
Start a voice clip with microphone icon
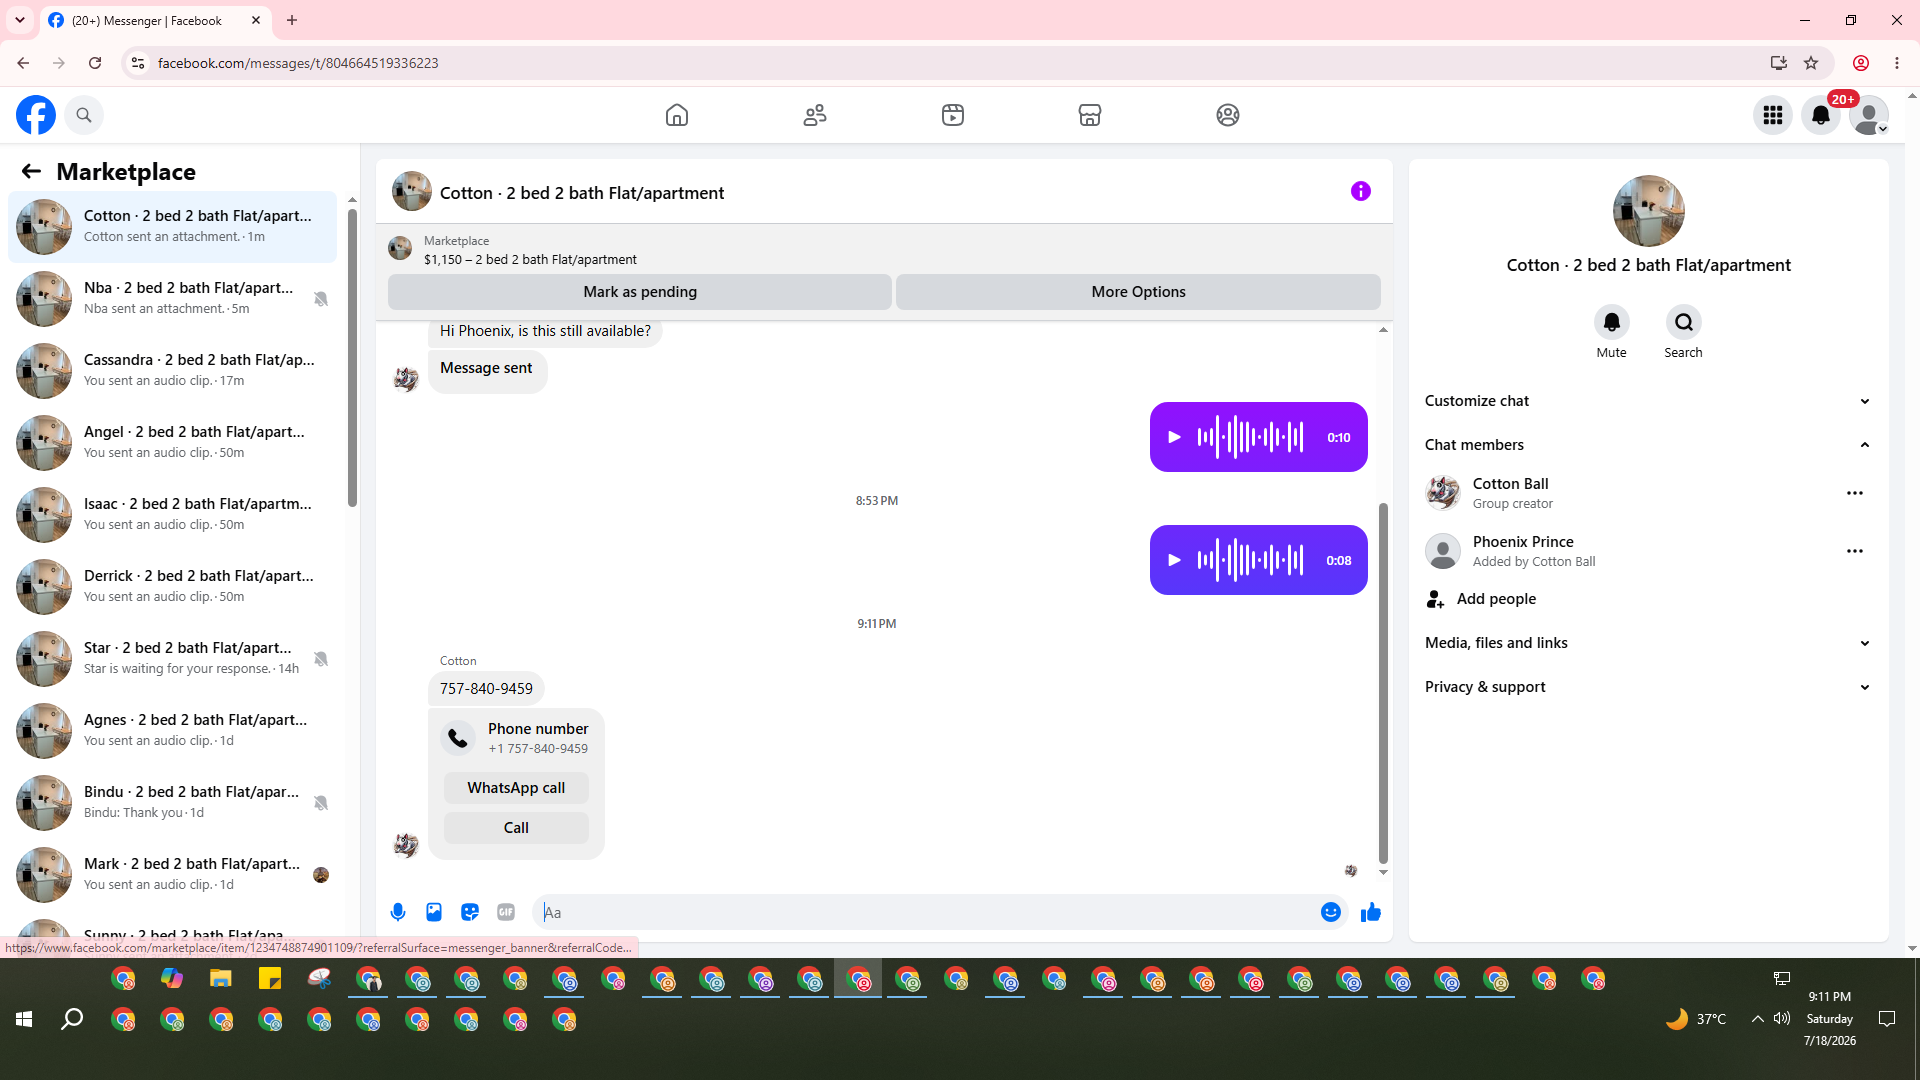coord(398,912)
